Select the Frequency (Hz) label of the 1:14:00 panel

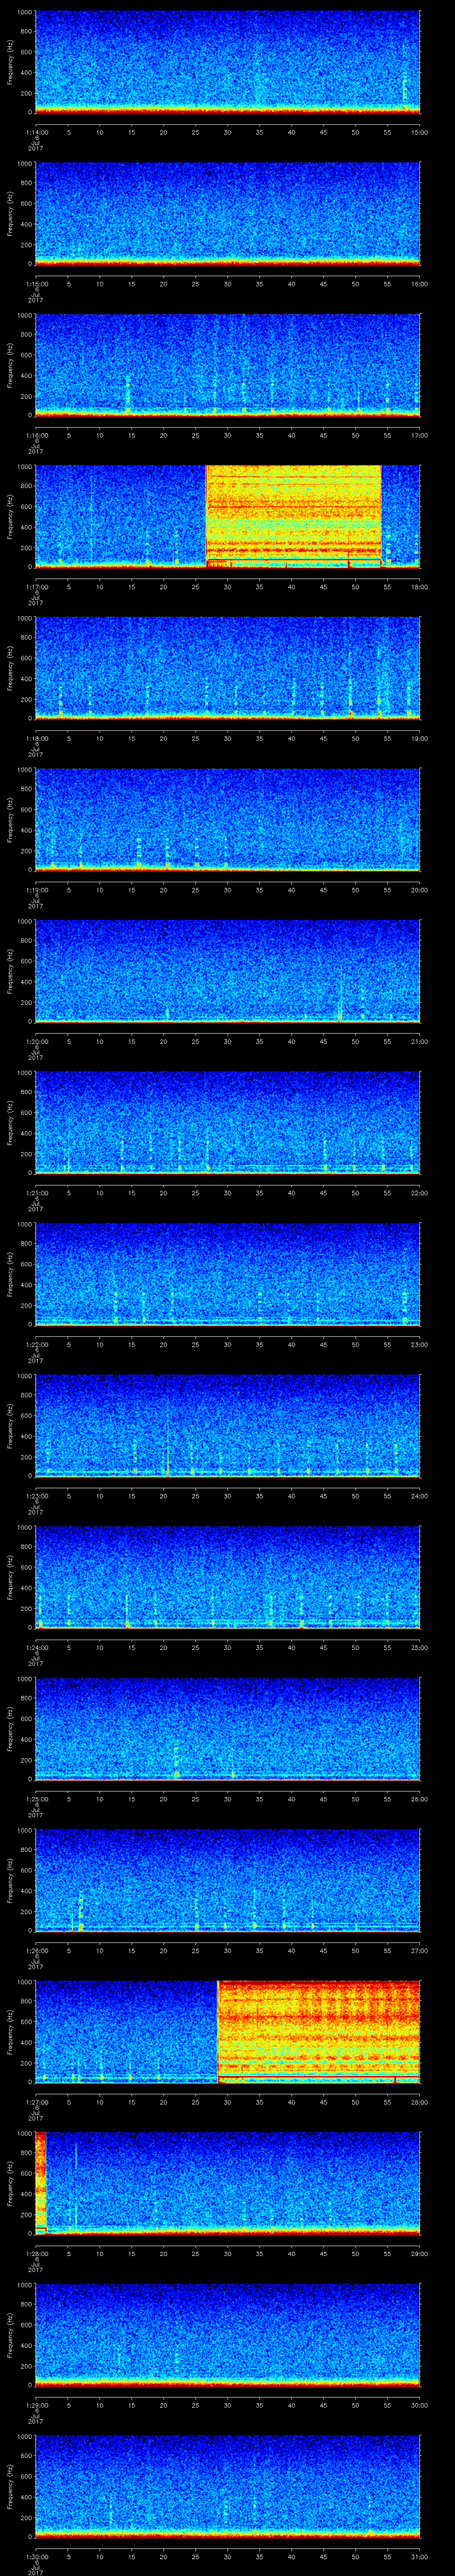click(x=11, y=62)
